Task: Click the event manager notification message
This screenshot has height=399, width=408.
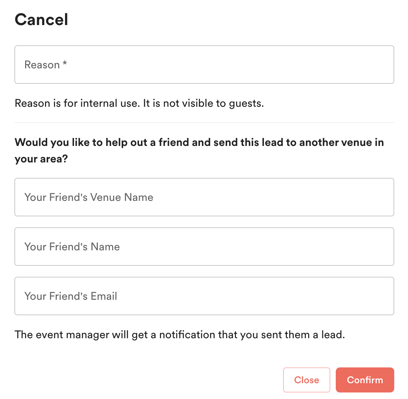Action: [180, 334]
